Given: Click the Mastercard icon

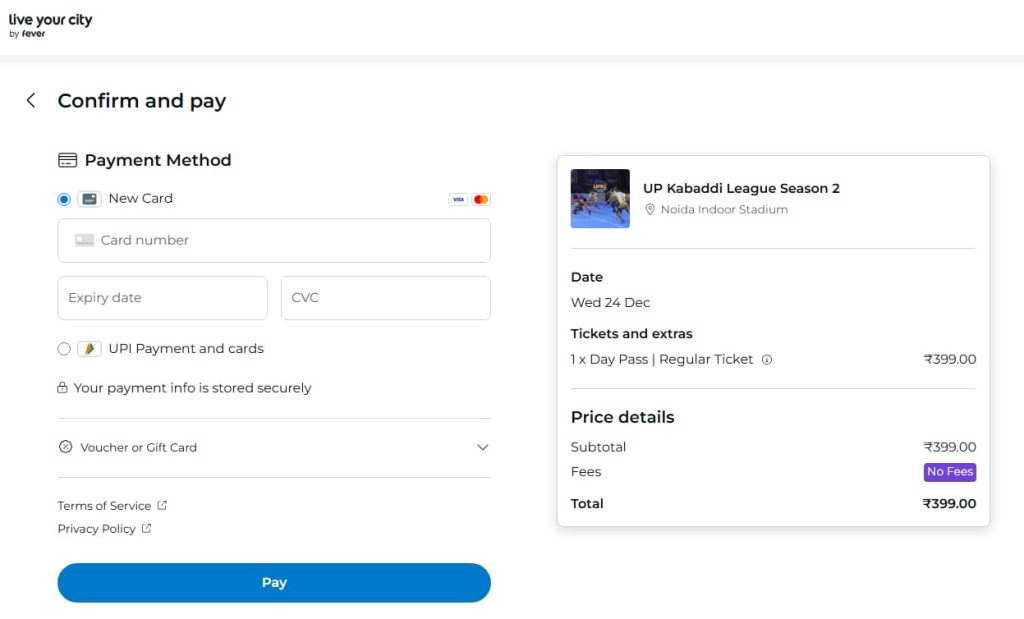Looking at the screenshot, I should point(481,199).
